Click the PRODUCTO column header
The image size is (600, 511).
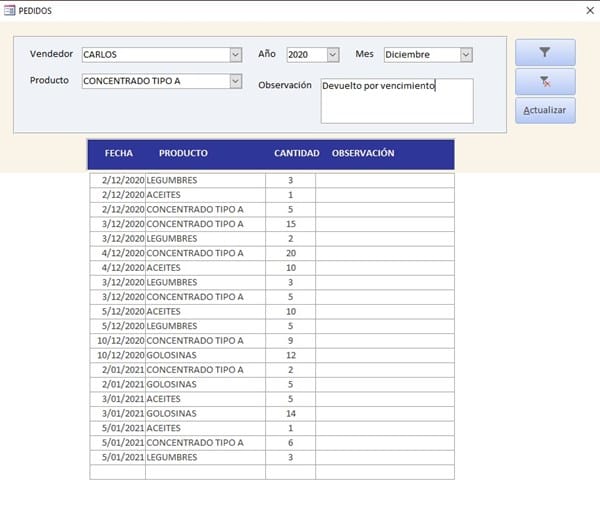(183, 154)
